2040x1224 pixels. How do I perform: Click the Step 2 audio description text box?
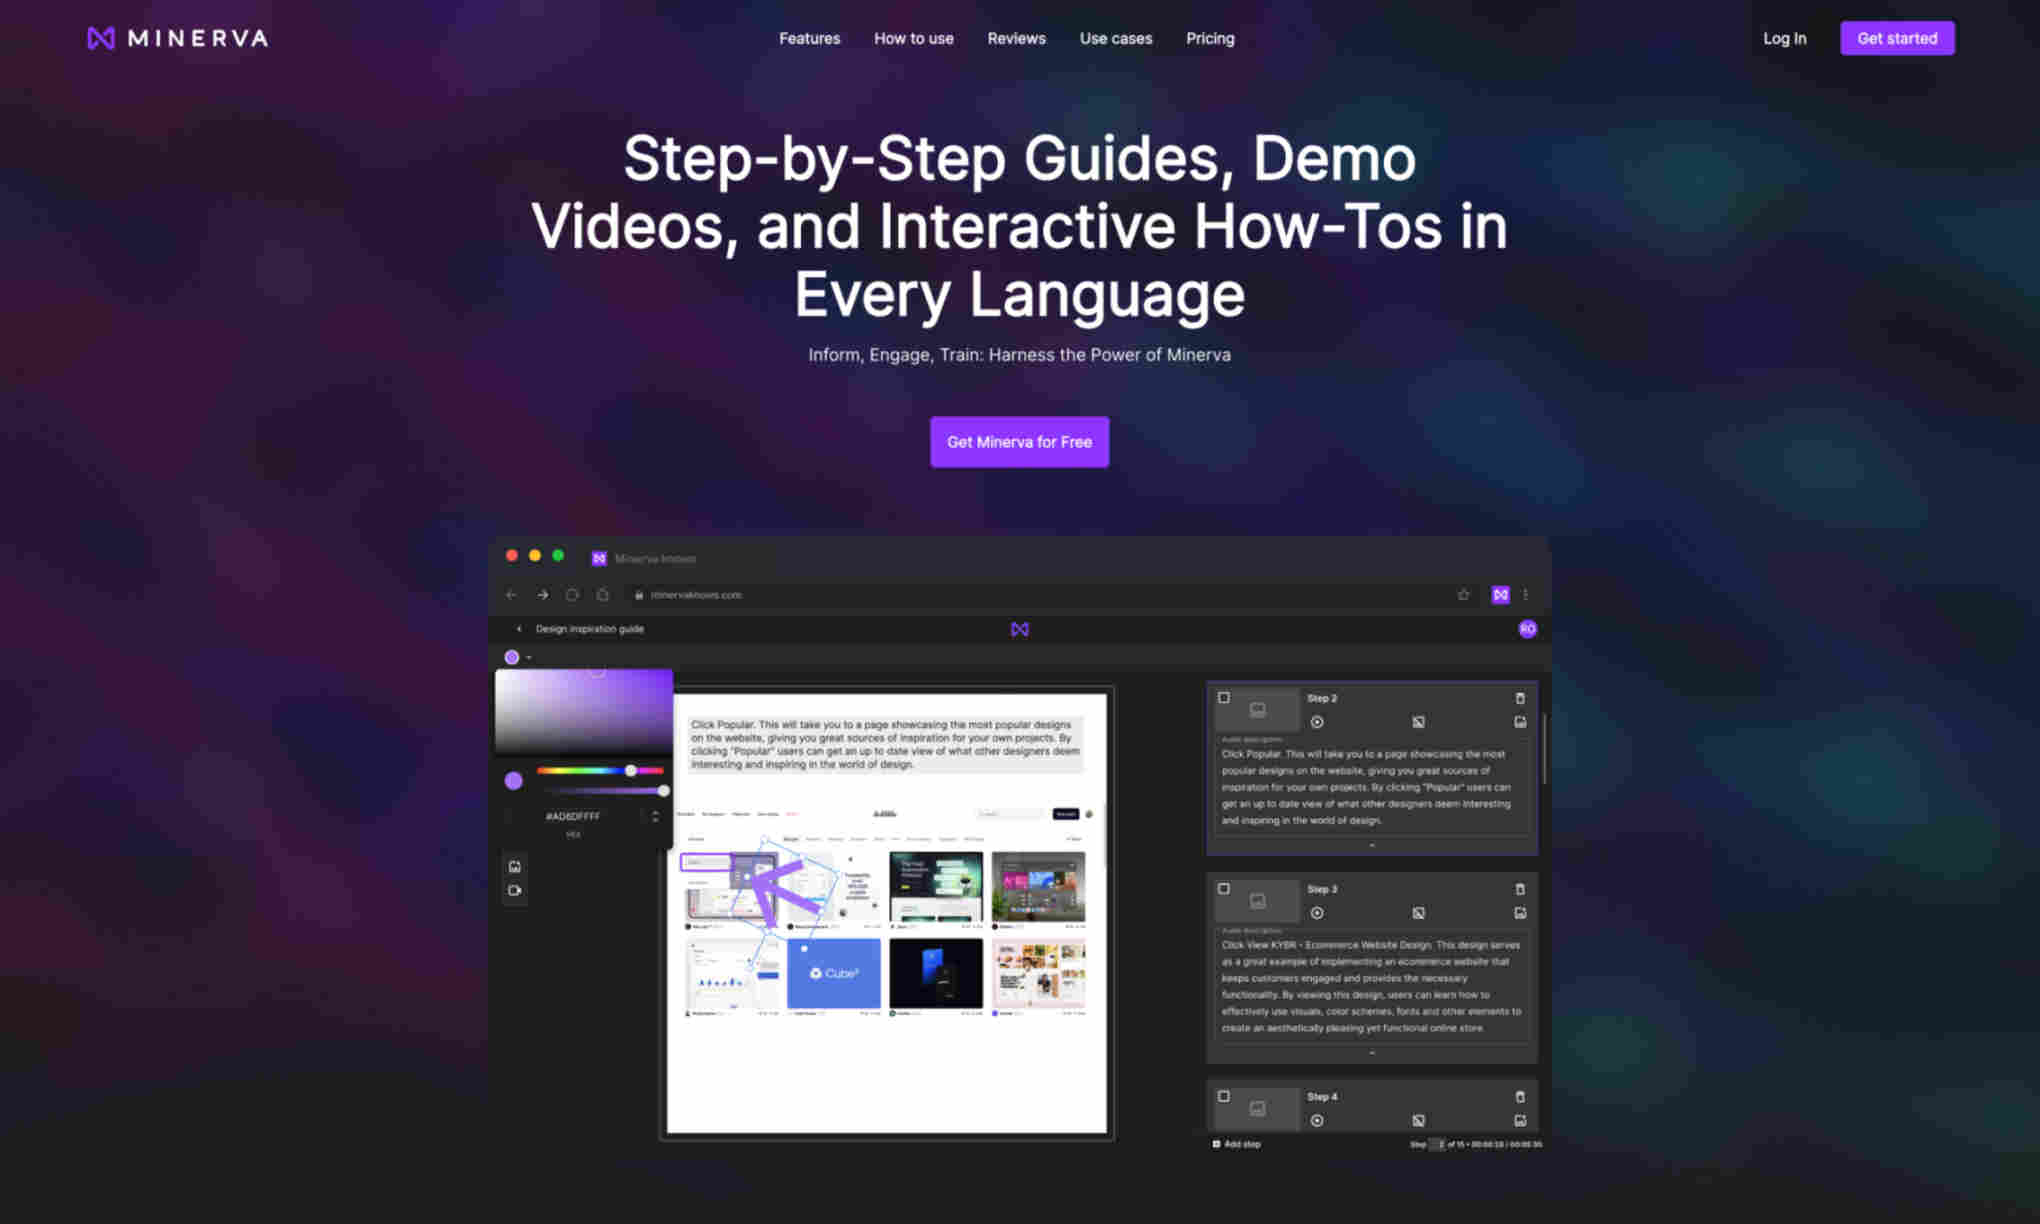point(1371,787)
